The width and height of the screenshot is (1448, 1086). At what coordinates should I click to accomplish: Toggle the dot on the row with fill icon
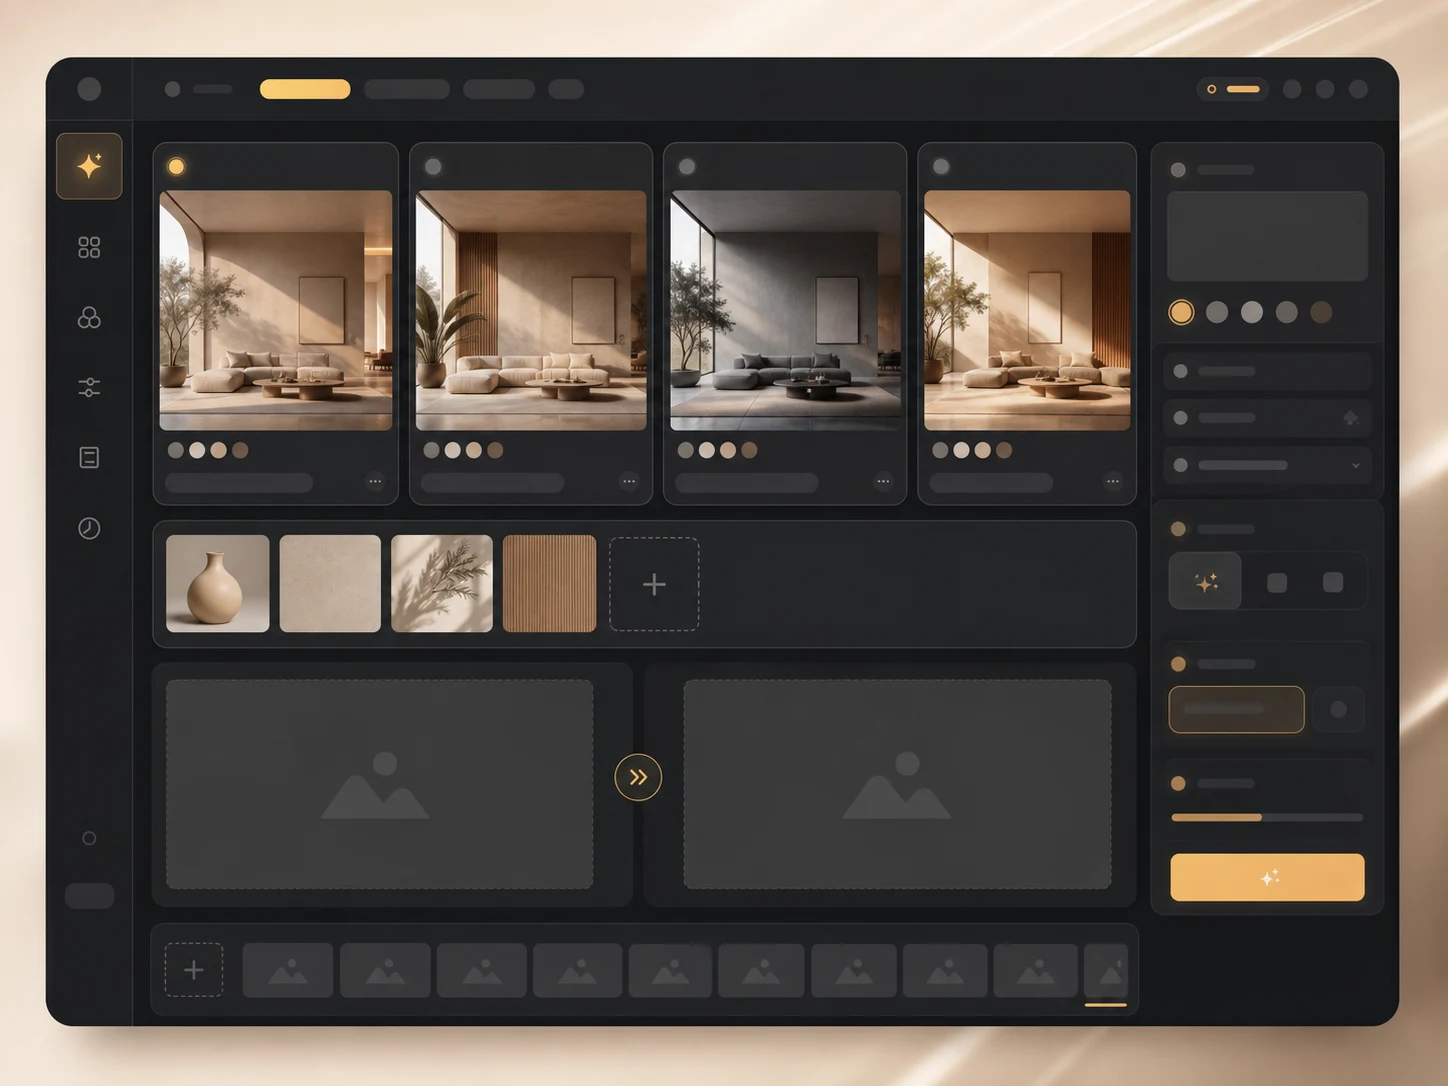(1181, 418)
